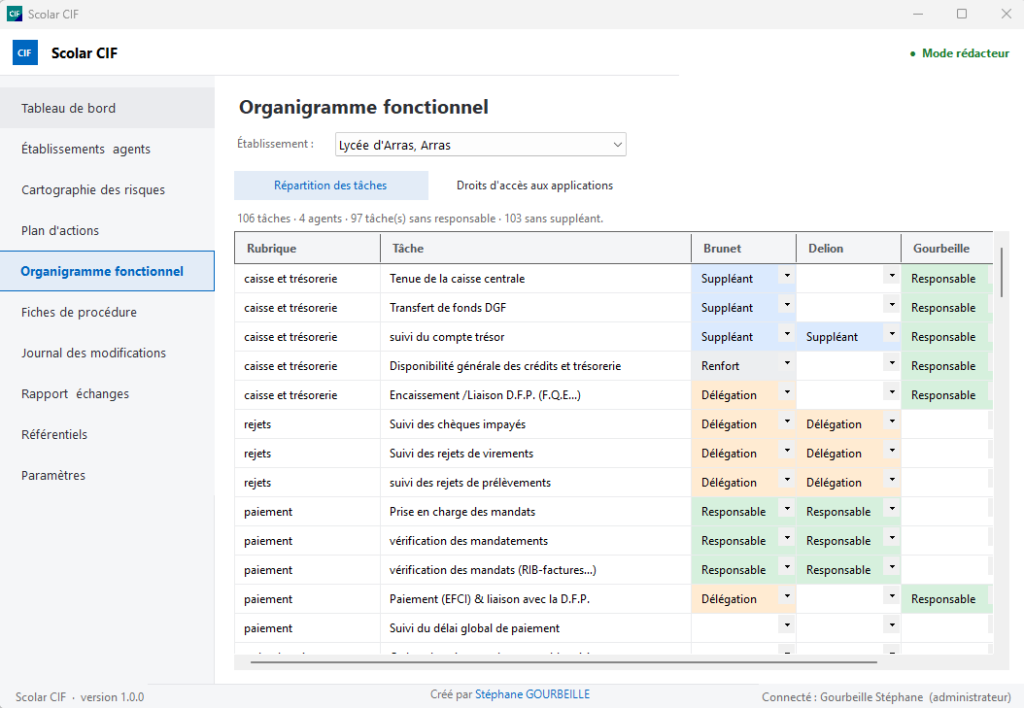Screen dimensions: 1024x708
Task: Click the 'version 1.0.0' status bar text
Action: (x=112, y=697)
